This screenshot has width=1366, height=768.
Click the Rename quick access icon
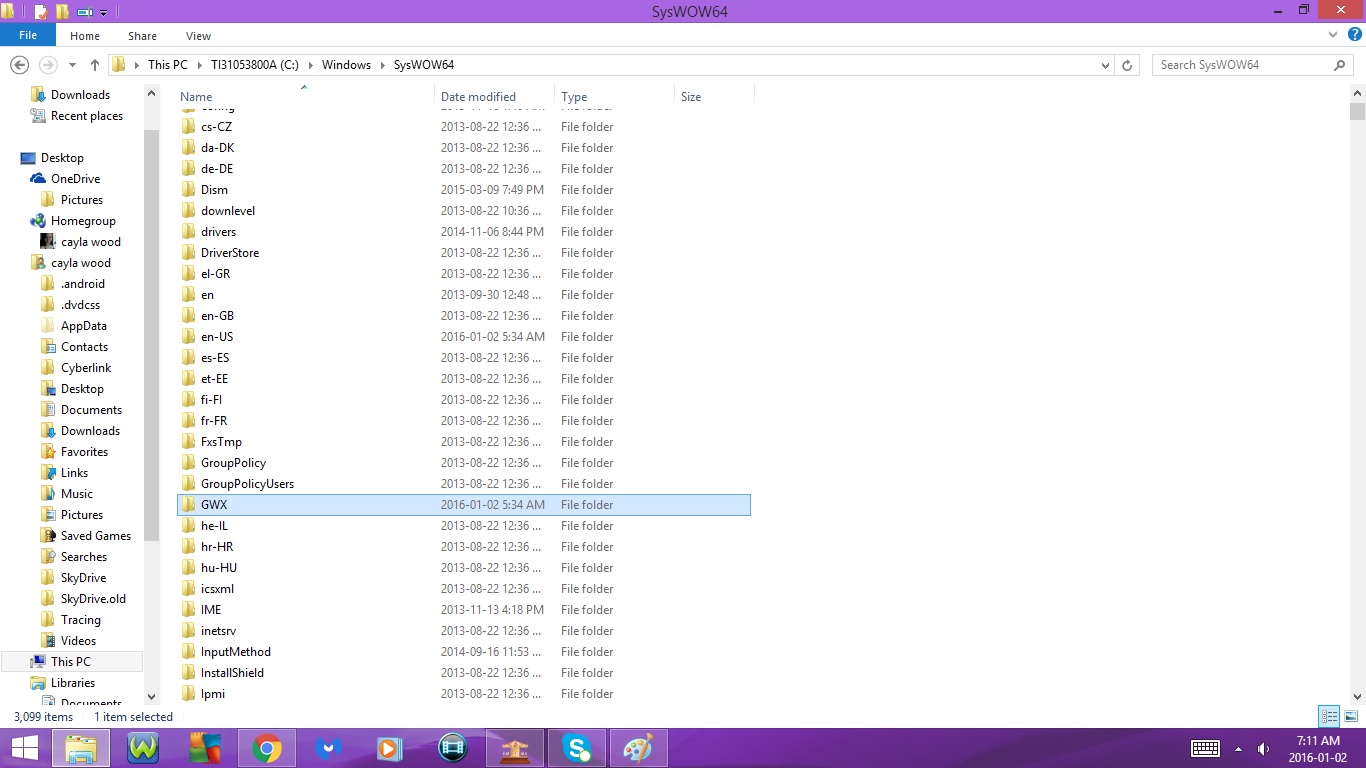(85, 12)
